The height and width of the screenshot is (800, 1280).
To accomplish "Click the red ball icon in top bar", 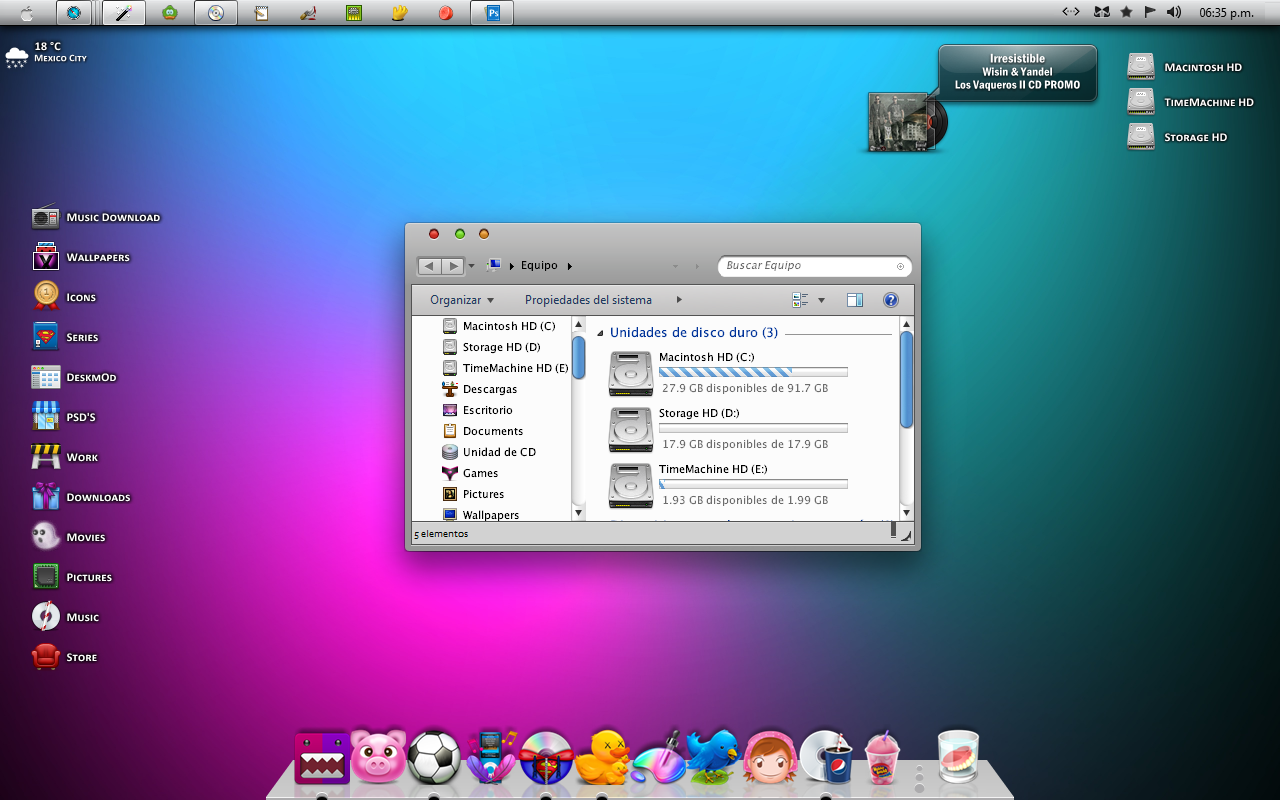I will click(x=446, y=13).
